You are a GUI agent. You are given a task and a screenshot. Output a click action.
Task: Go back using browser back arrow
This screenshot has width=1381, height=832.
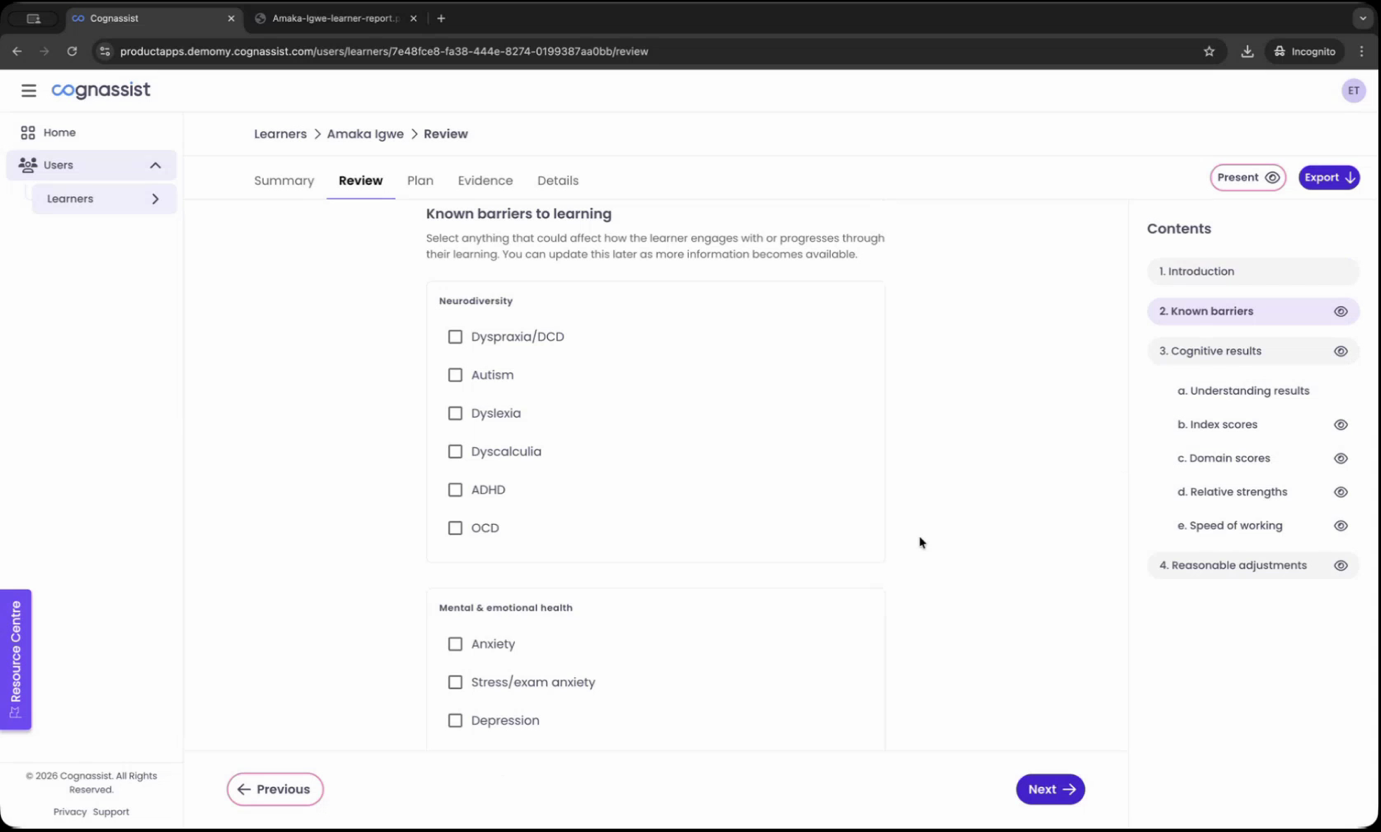pos(17,51)
